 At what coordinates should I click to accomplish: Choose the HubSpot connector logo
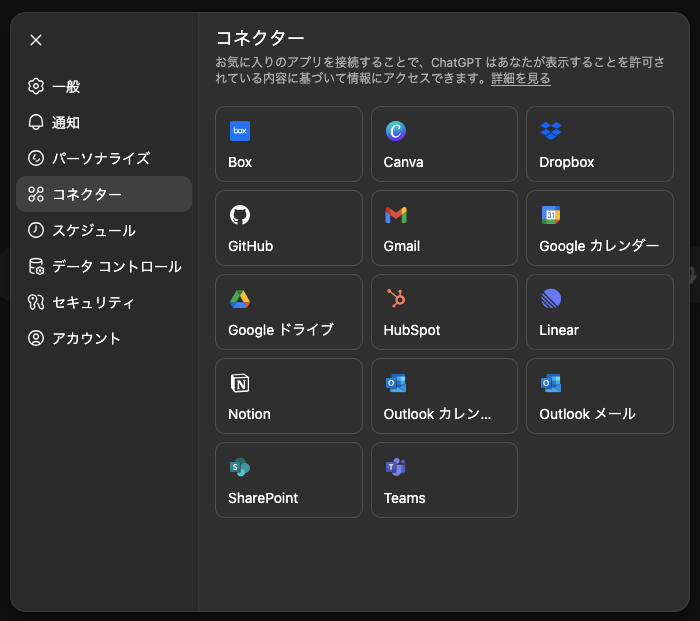[x=396, y=298]
